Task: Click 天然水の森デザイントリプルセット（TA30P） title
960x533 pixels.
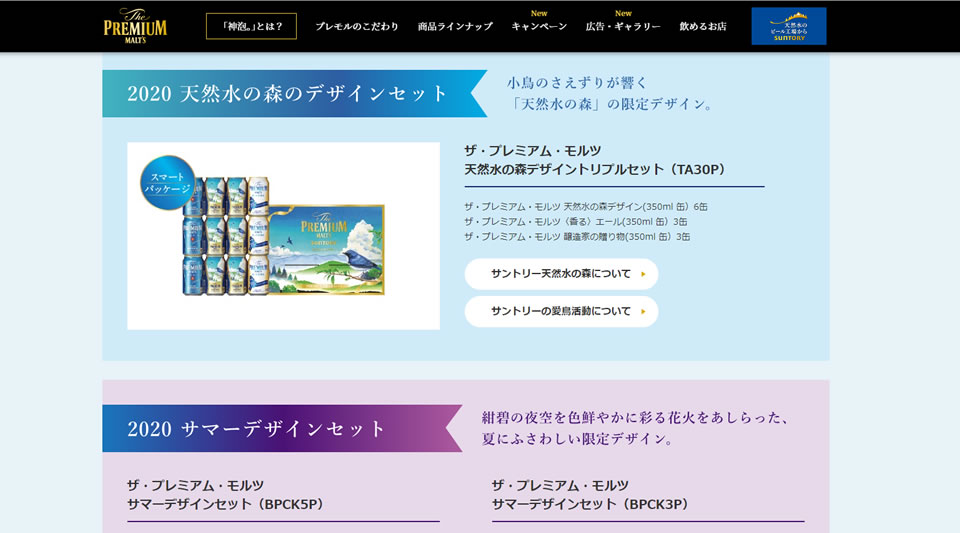Action: [595, 170]
